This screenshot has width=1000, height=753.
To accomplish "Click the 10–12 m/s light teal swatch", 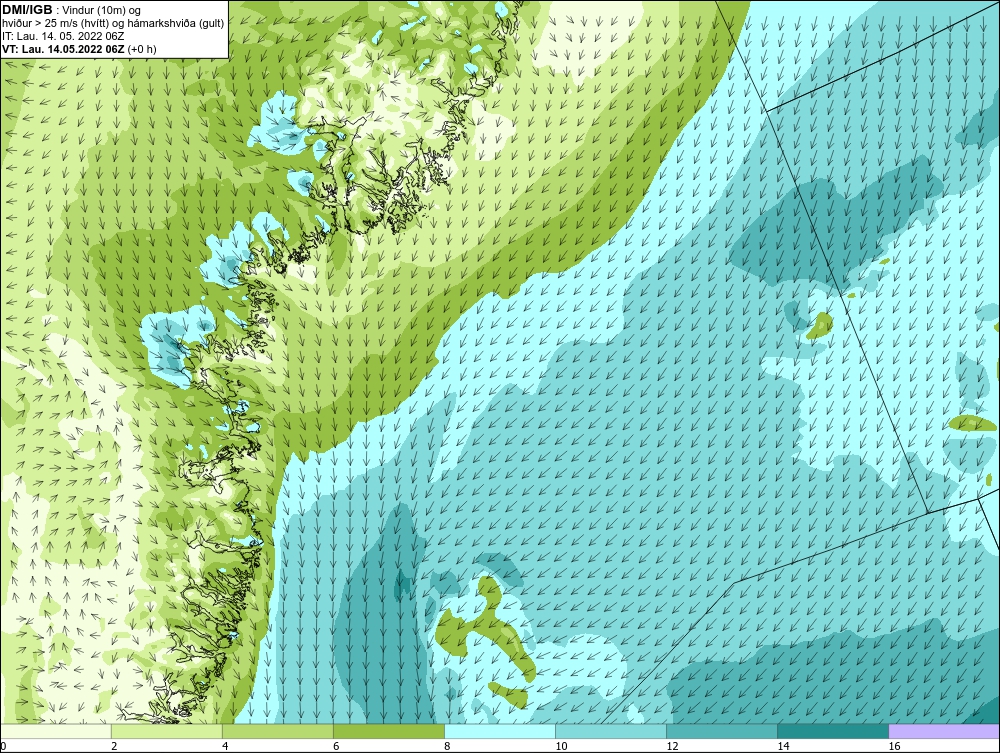I will click(611, 731).
